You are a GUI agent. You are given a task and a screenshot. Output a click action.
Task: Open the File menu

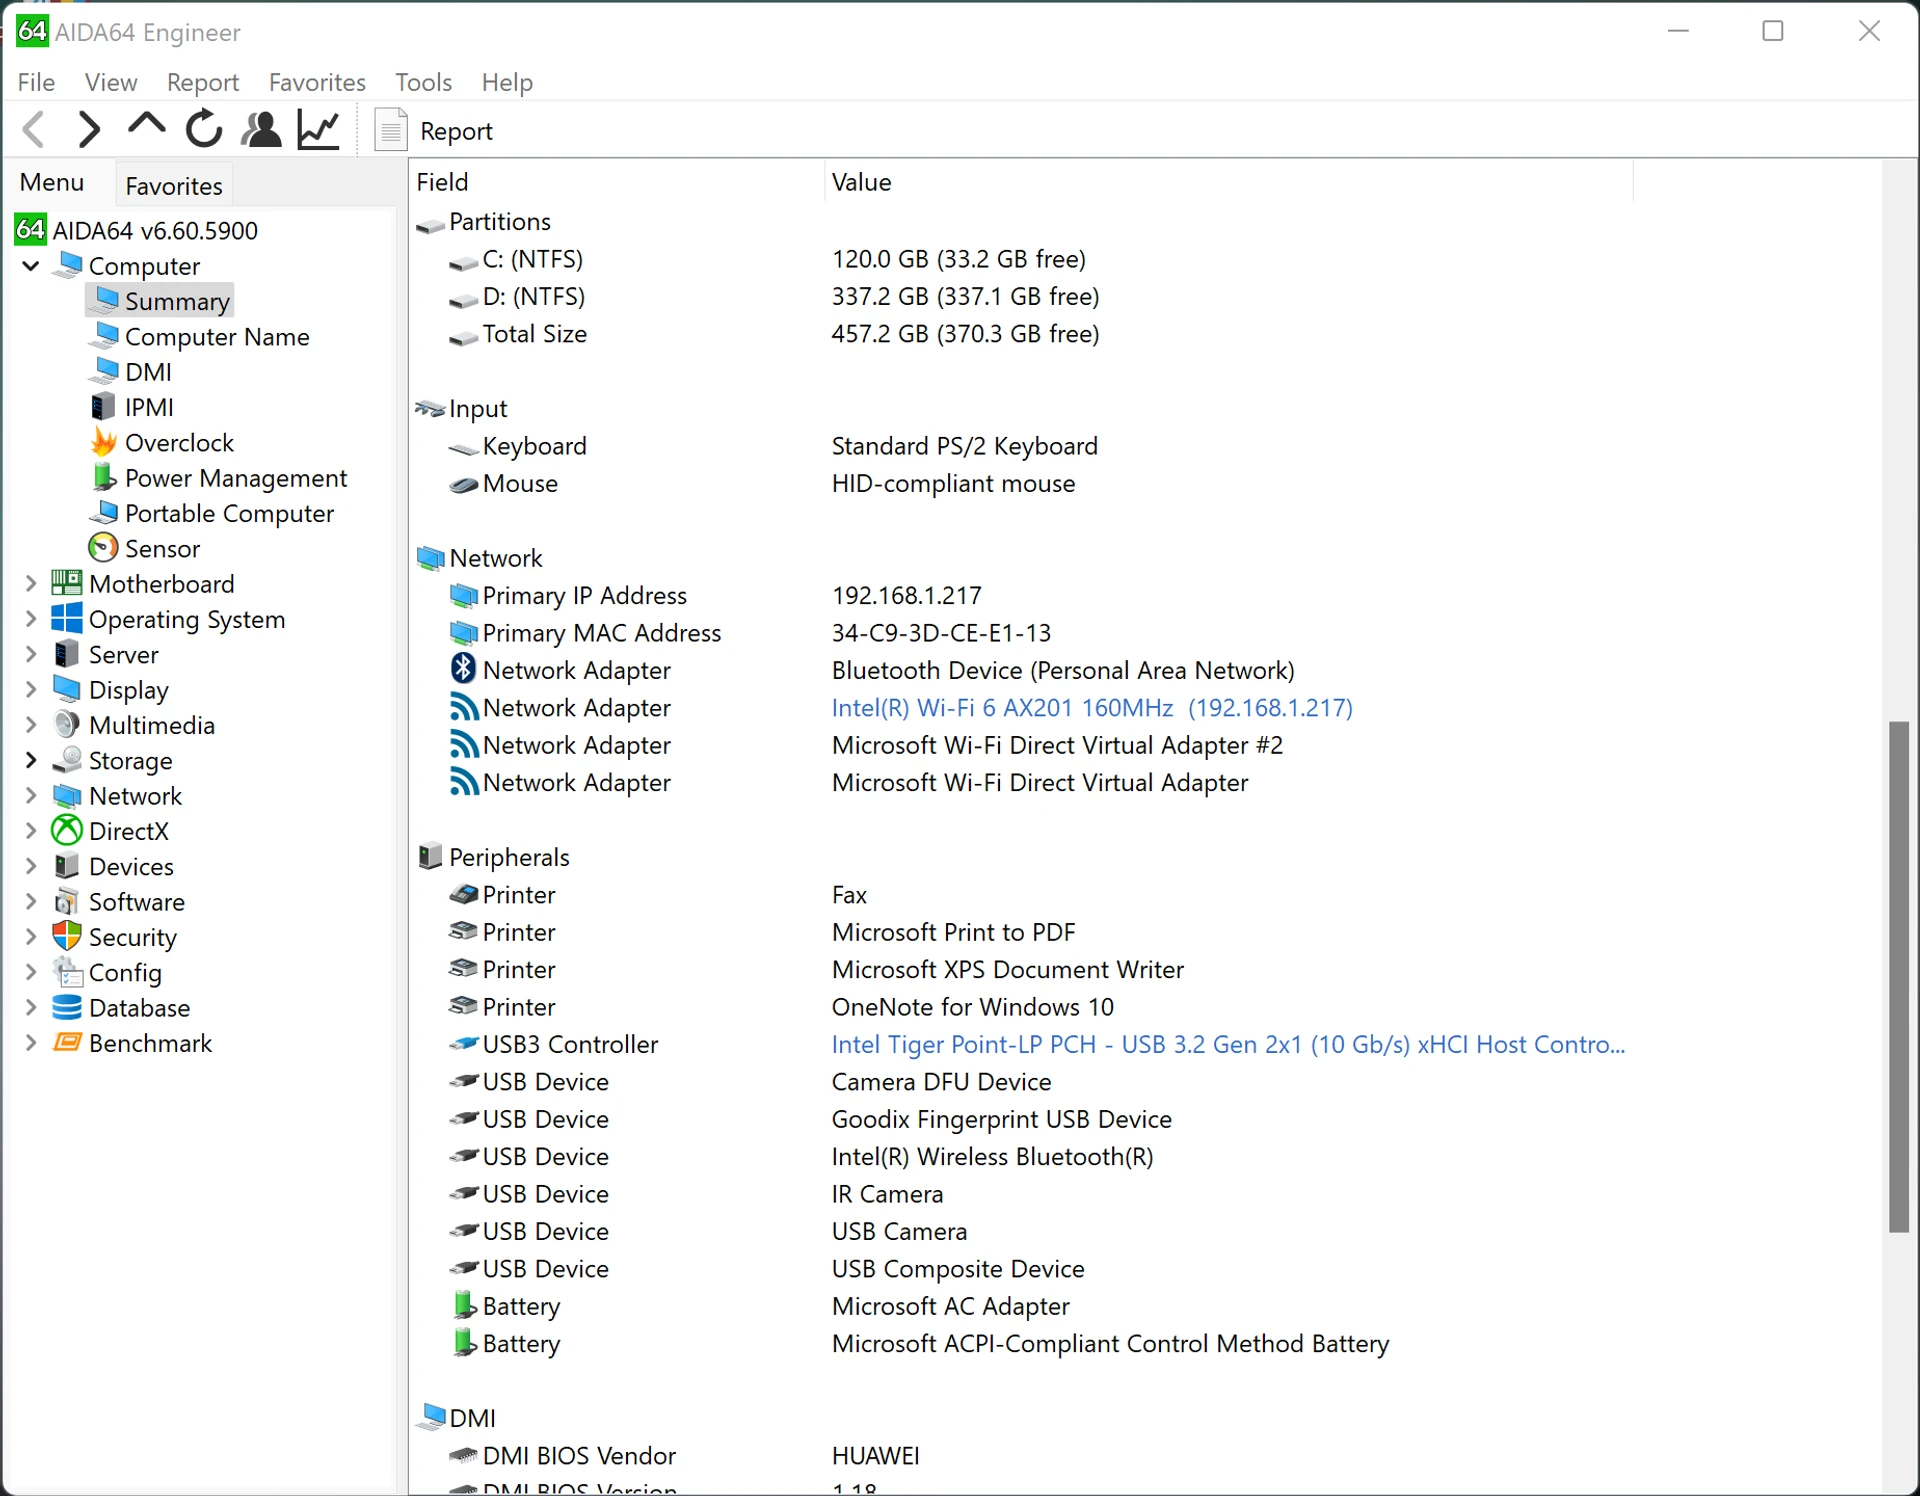click(36, 82)
